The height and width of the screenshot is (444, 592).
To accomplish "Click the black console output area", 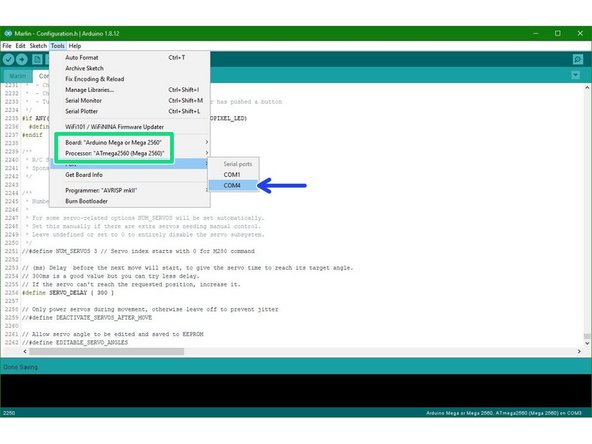I will pyautogui.click(x=296, y=391).
